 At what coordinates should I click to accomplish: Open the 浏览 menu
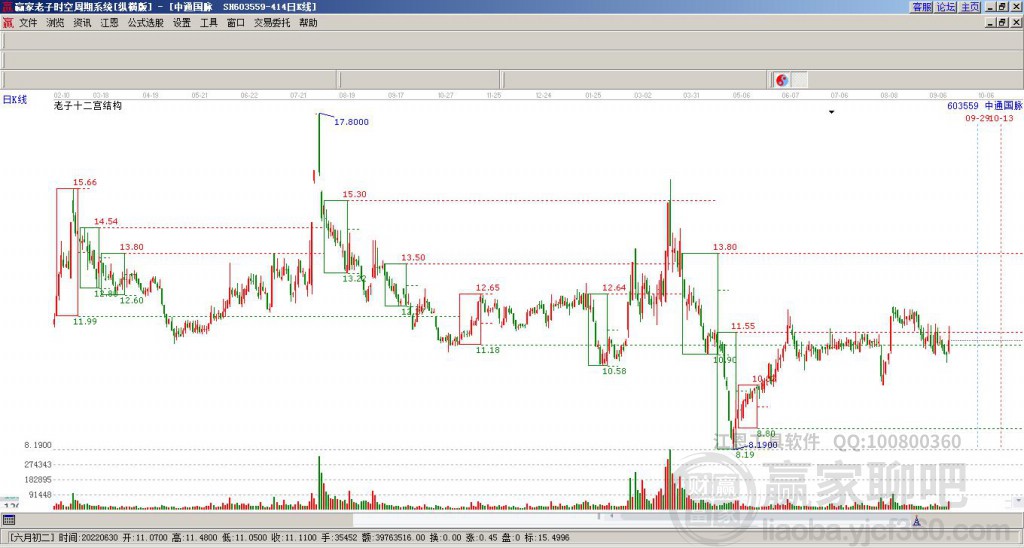tap(55, 23)
